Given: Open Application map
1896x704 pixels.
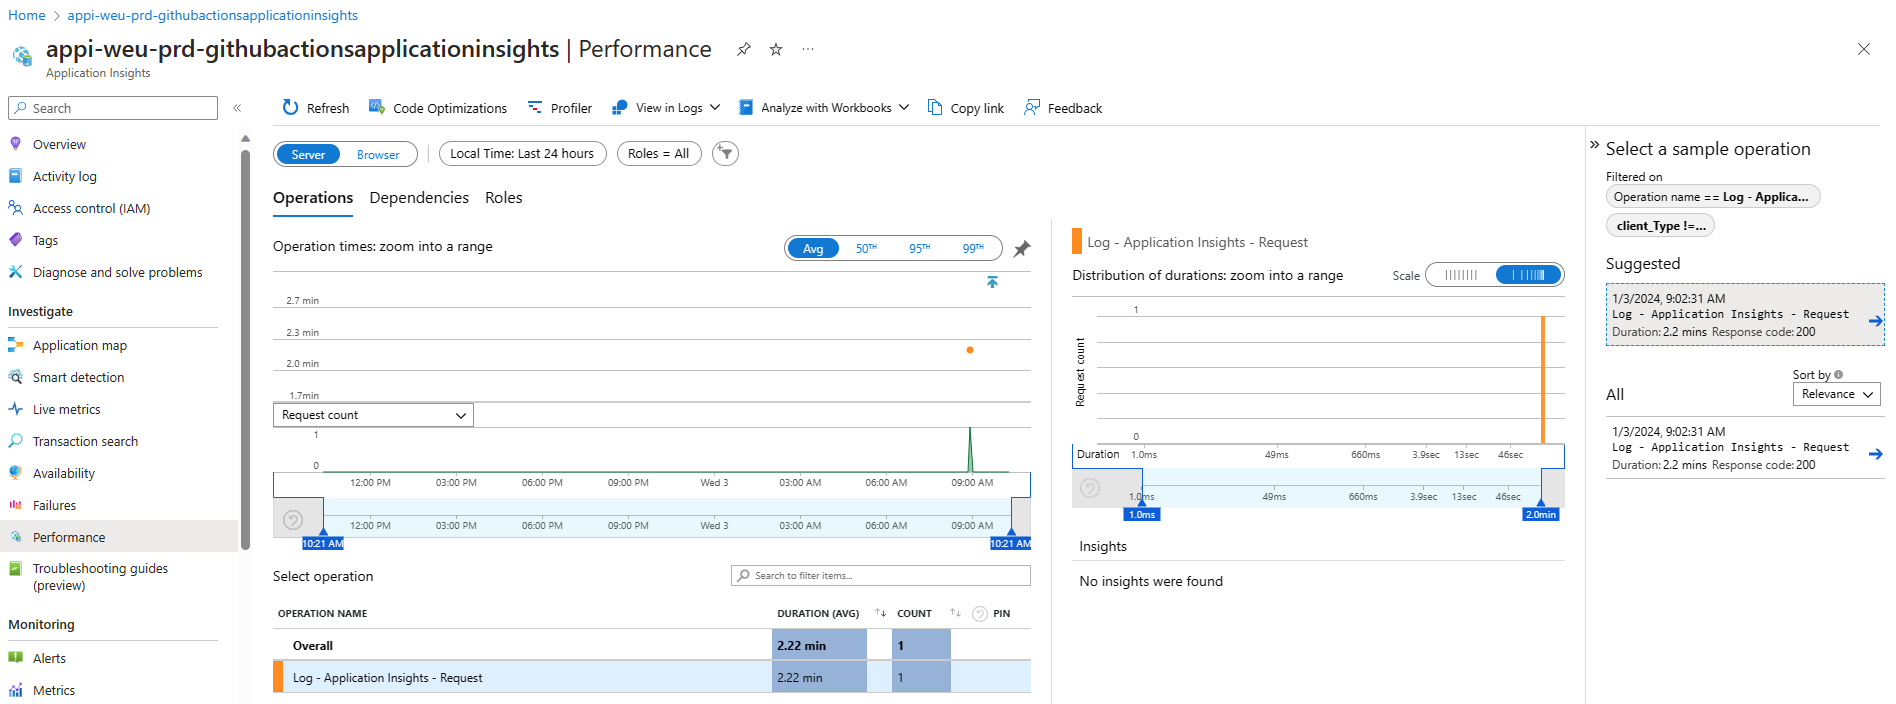Looking at the screenshot, I should click(80, 345).
